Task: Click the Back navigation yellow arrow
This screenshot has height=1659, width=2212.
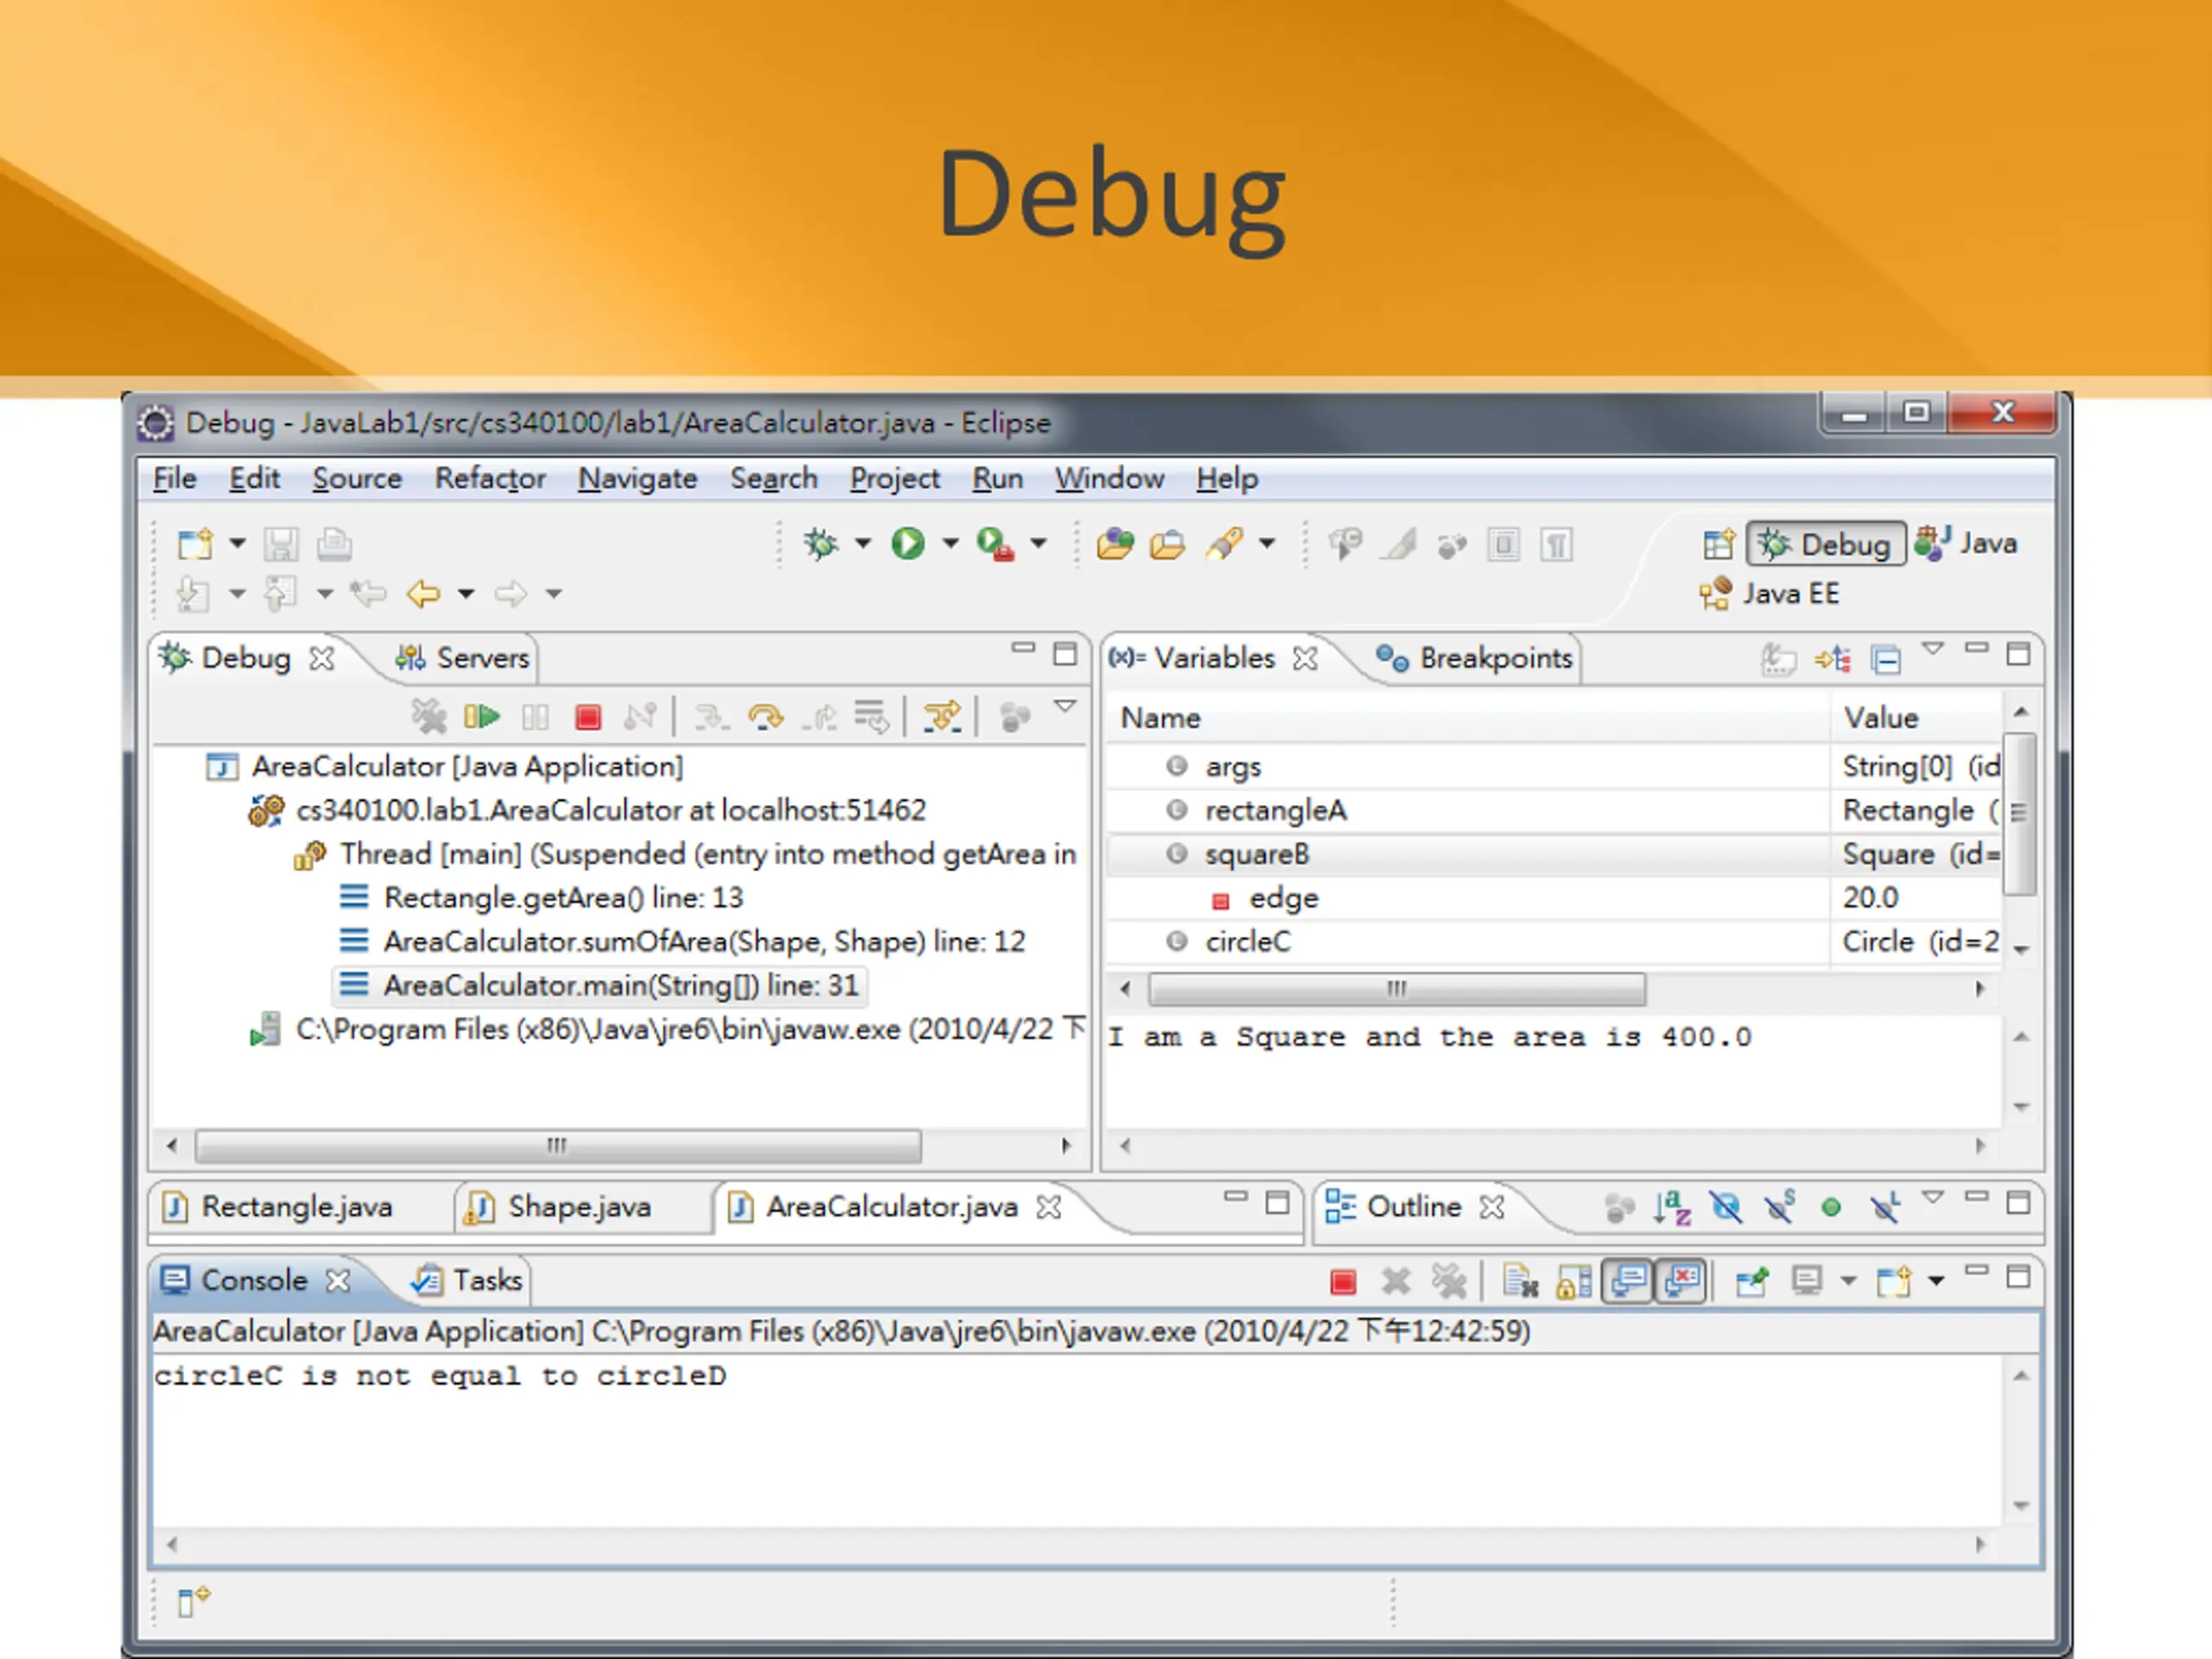Action: coord(424,594)
